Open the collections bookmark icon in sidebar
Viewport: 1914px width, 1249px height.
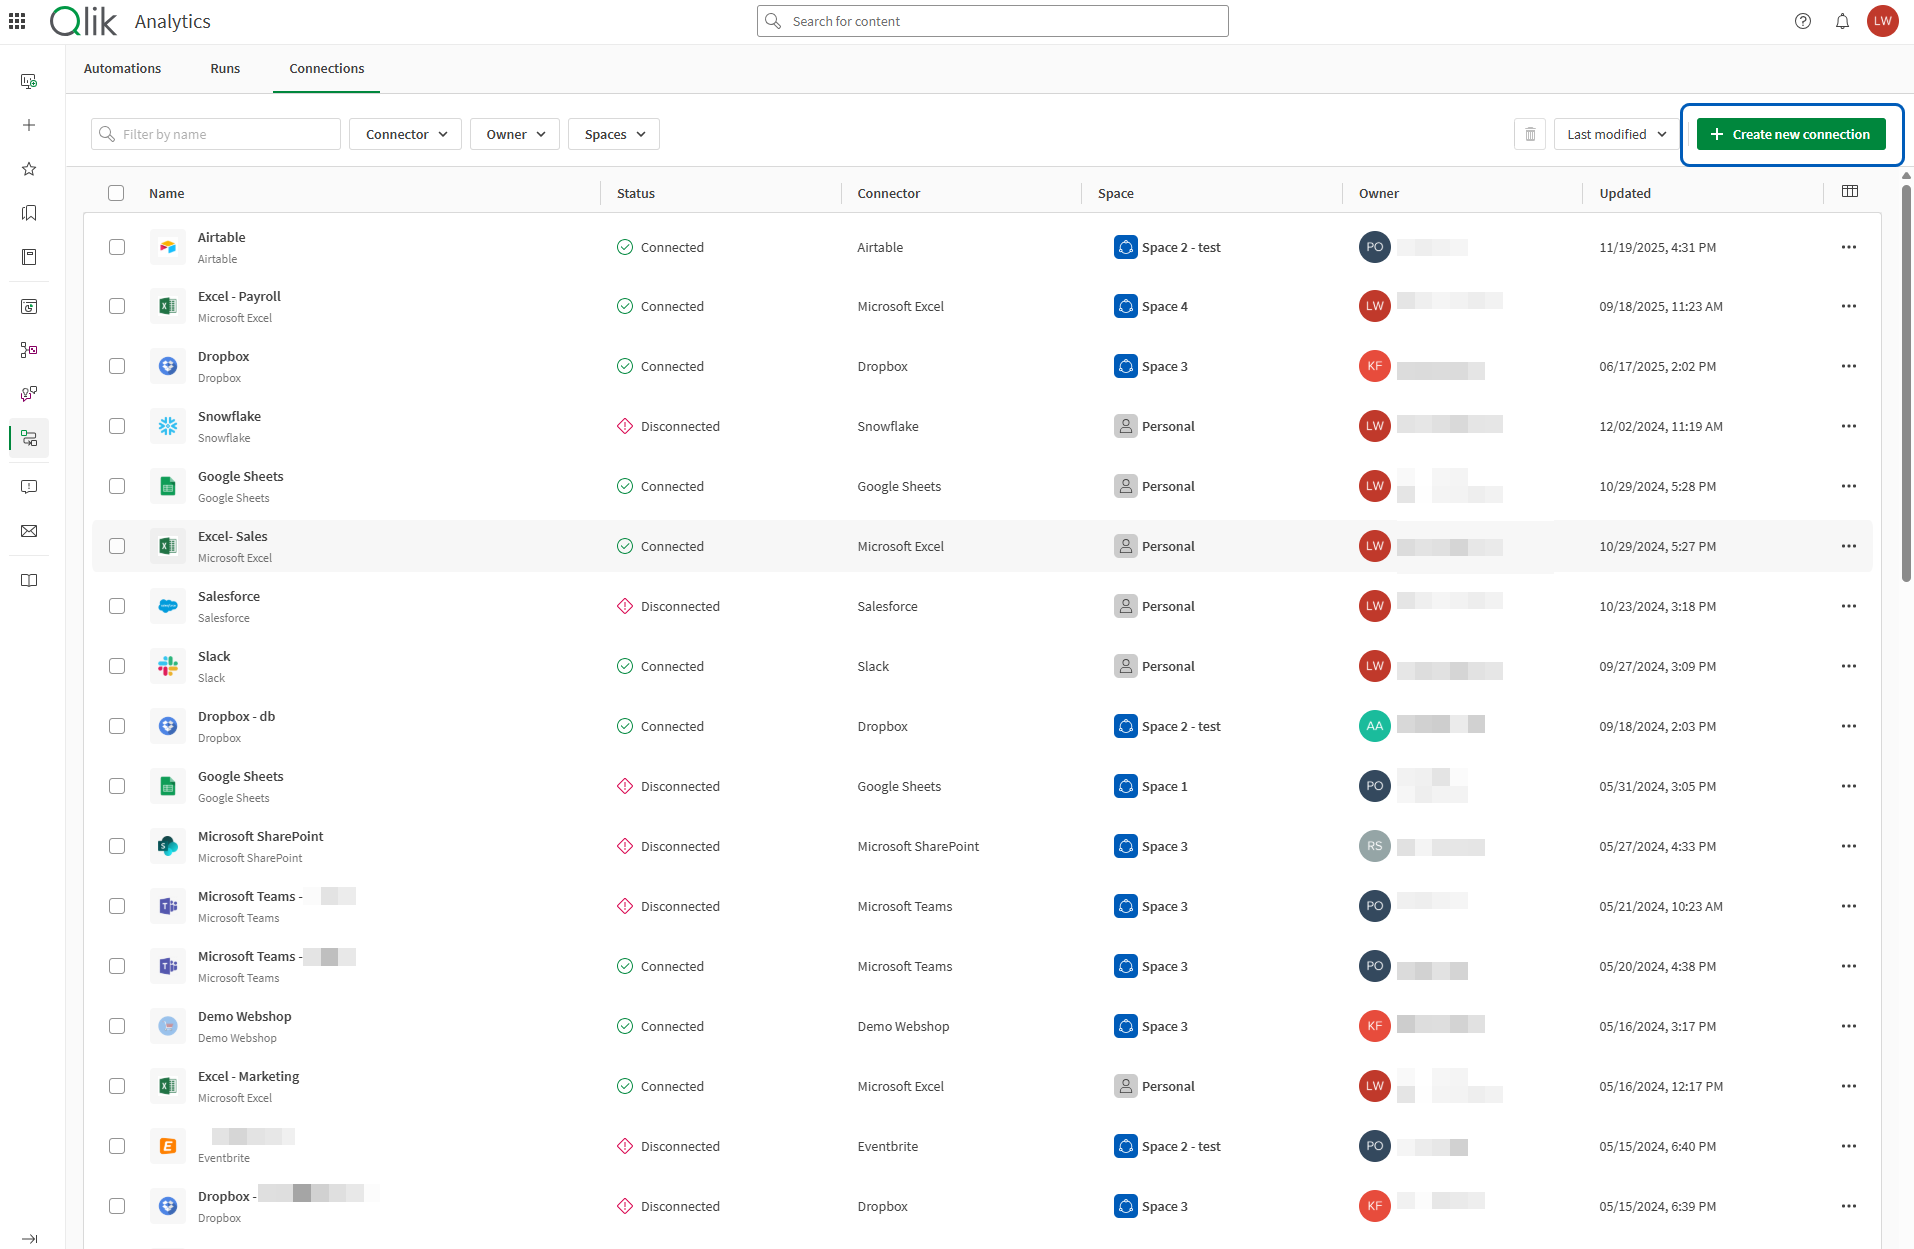pyautogui.click(x=29, y=213)
